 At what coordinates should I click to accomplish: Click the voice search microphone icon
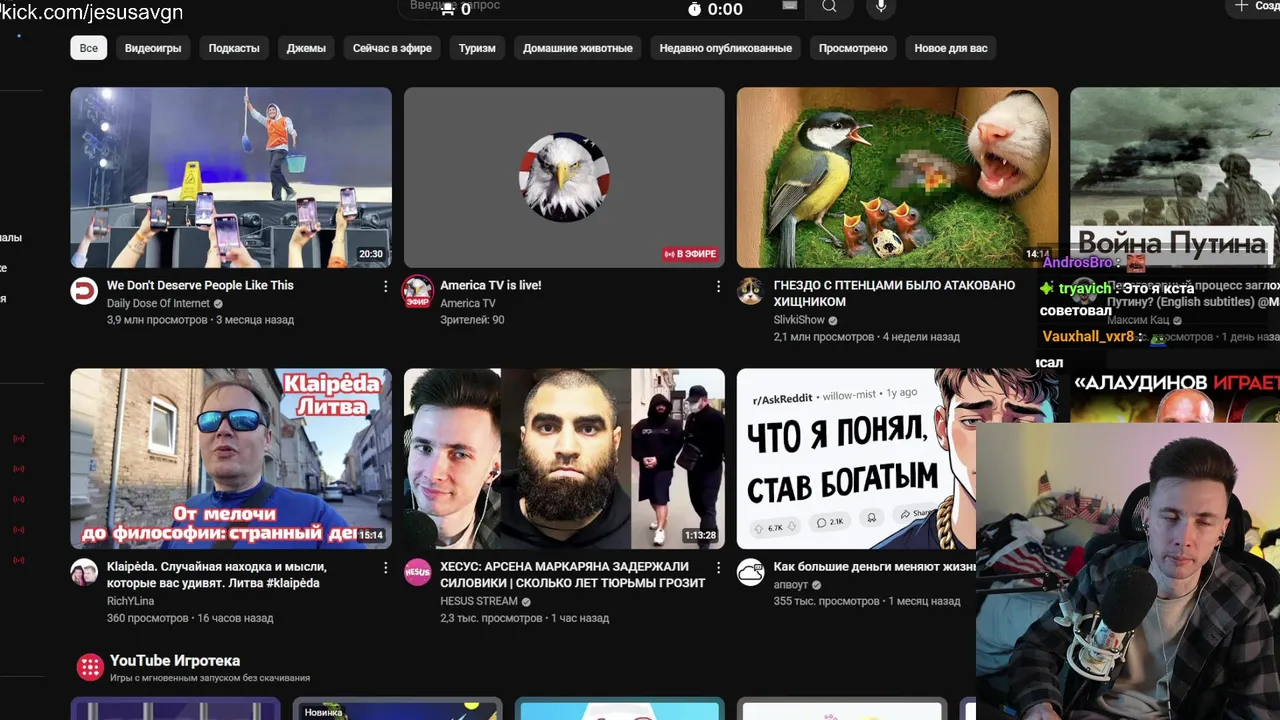[x=881, y=7]
